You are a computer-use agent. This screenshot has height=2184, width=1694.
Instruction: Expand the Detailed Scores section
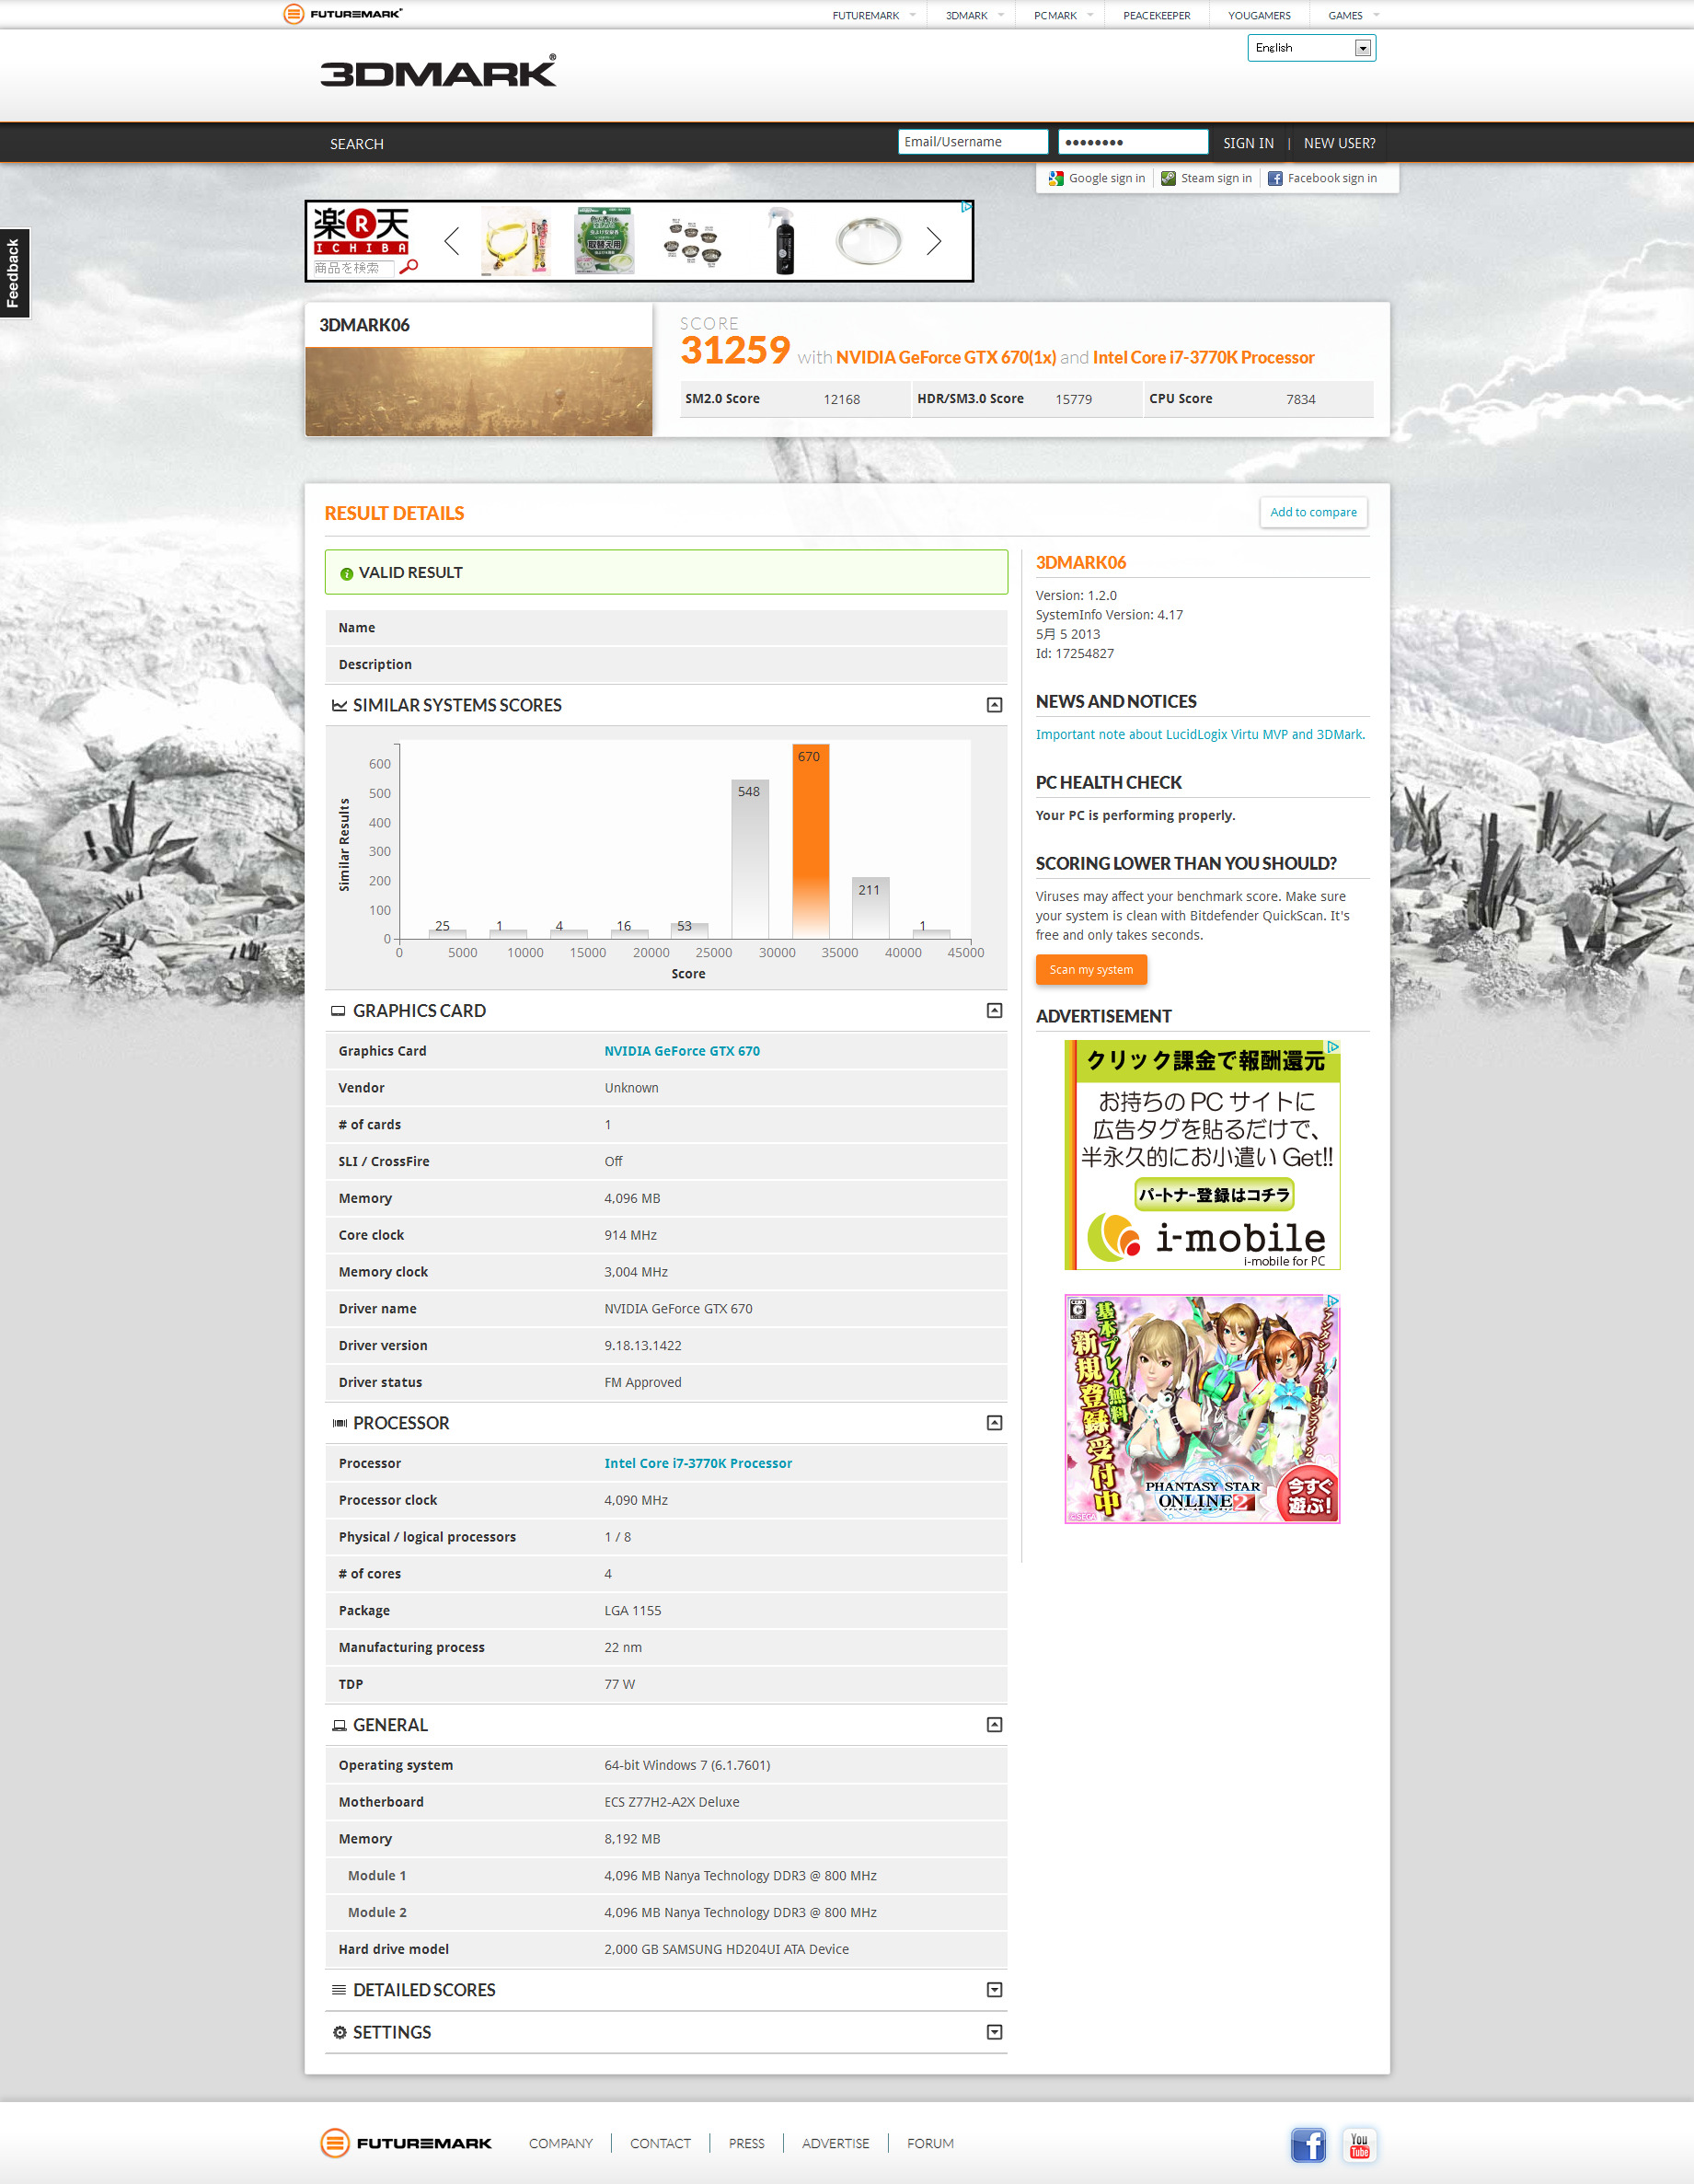(x=994, y=1990)
